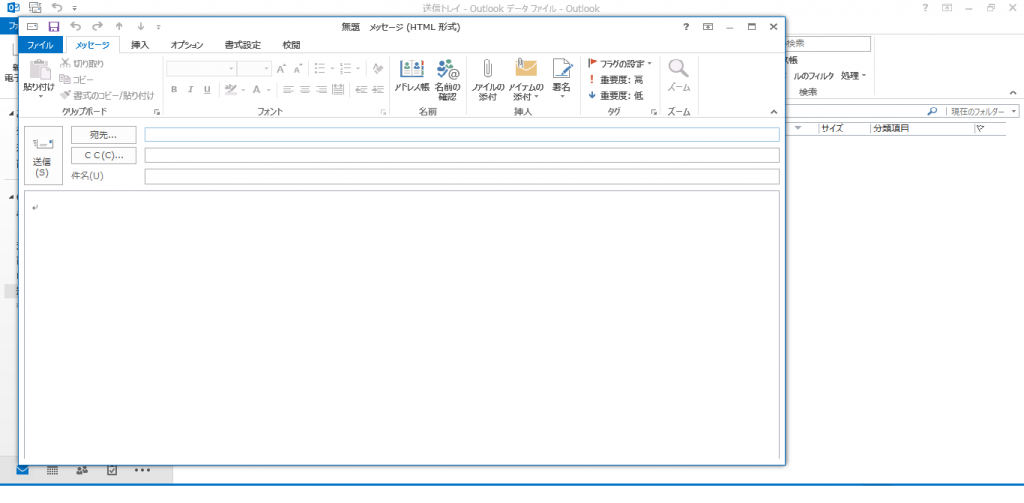This screenshot has height=503, width=1024.
Task: Undo the last action in message window
Action: [x=75, y=27]
